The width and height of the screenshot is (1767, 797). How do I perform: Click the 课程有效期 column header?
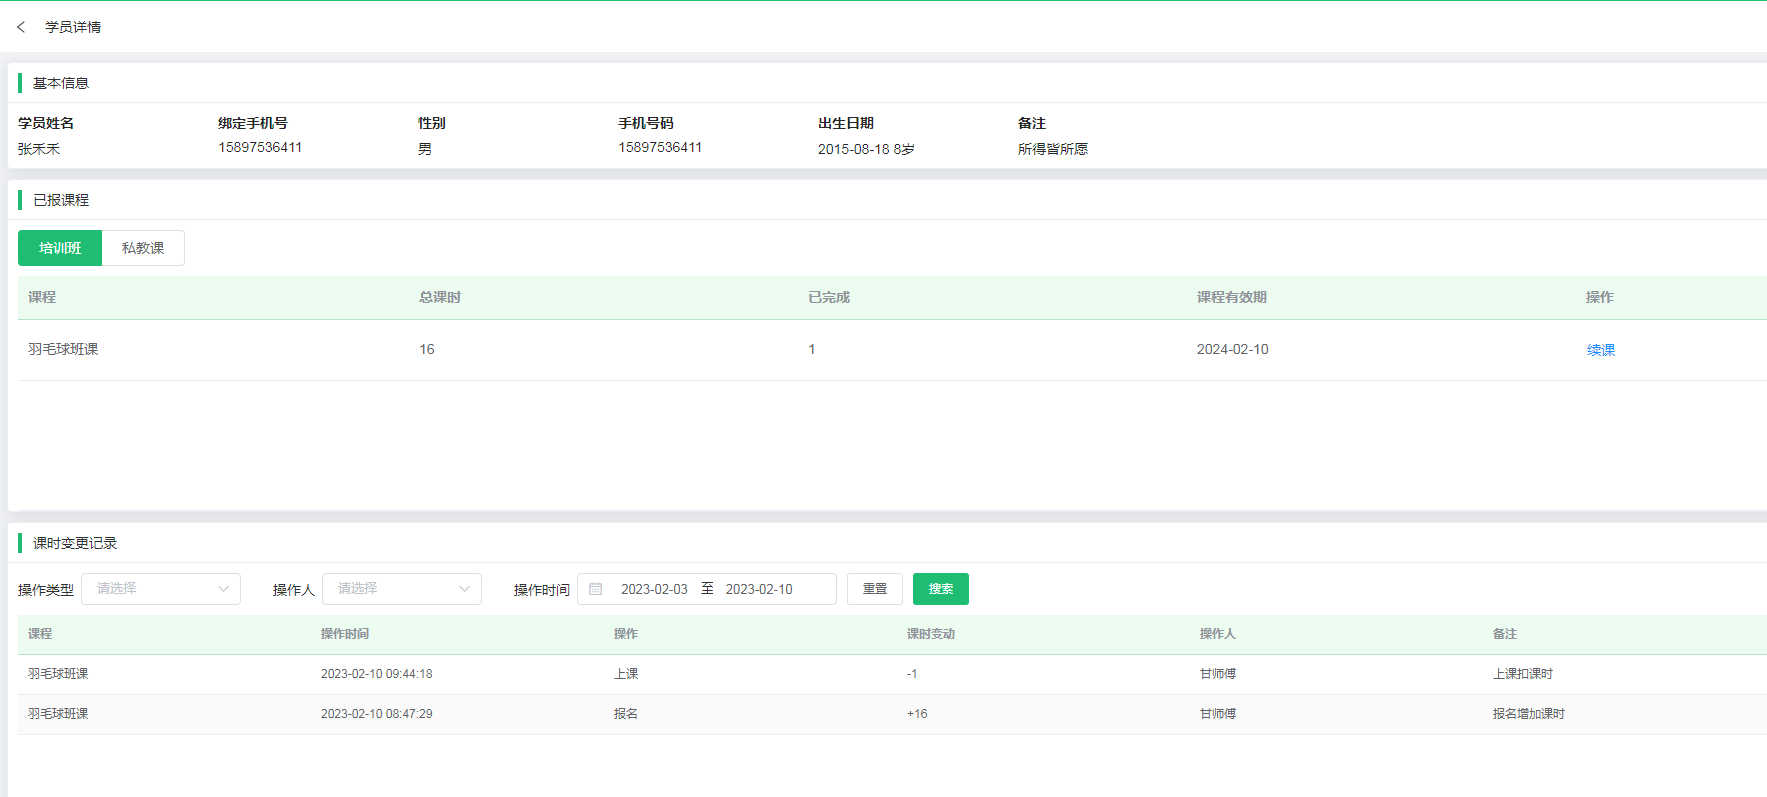point(1231,297)
